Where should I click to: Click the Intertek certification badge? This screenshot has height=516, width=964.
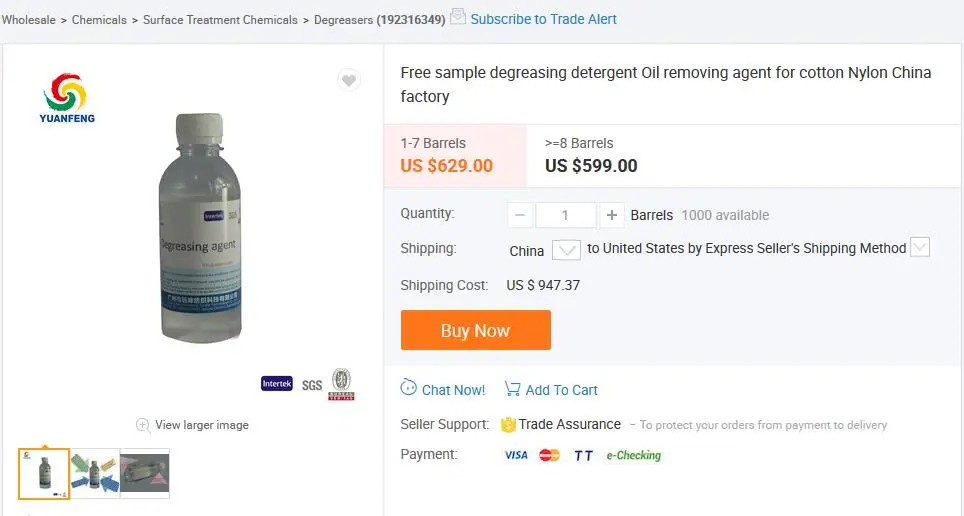277,383
